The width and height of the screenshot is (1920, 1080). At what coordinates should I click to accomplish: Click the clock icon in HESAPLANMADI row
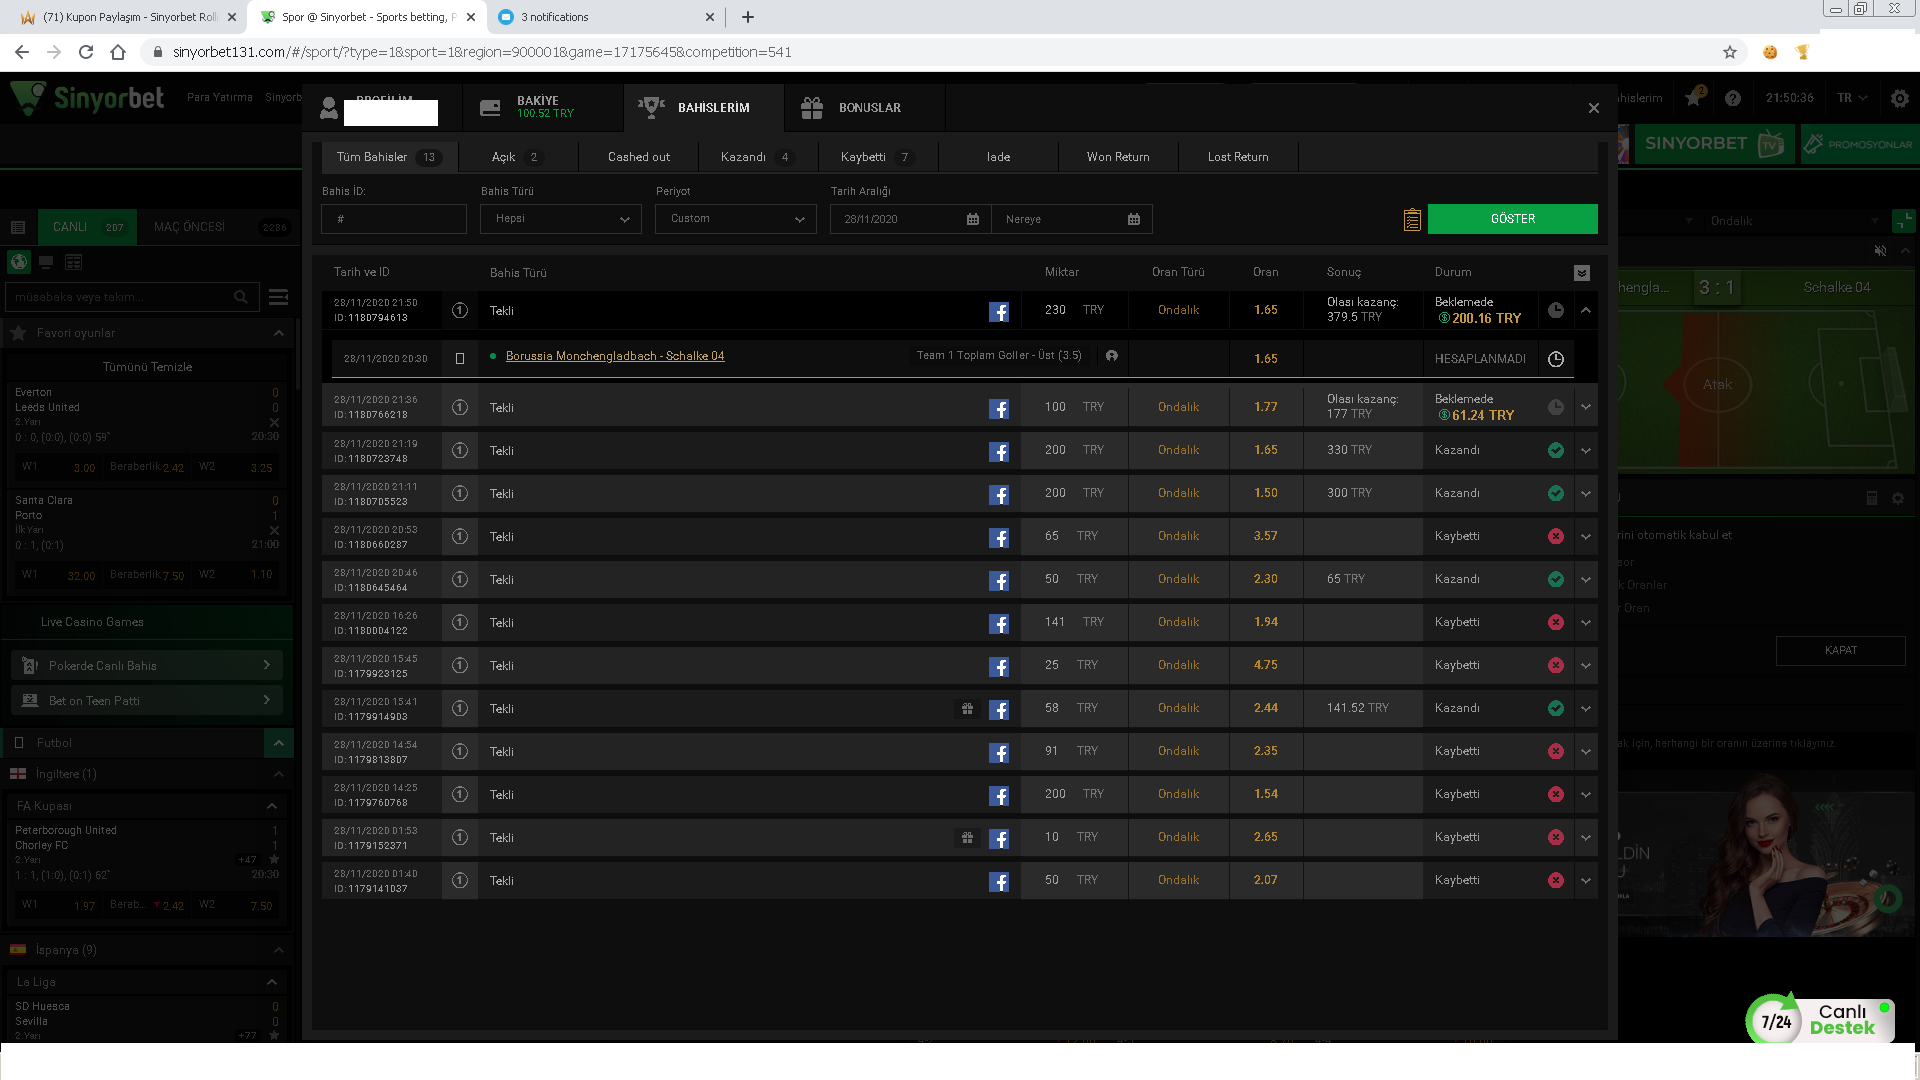1556,359
